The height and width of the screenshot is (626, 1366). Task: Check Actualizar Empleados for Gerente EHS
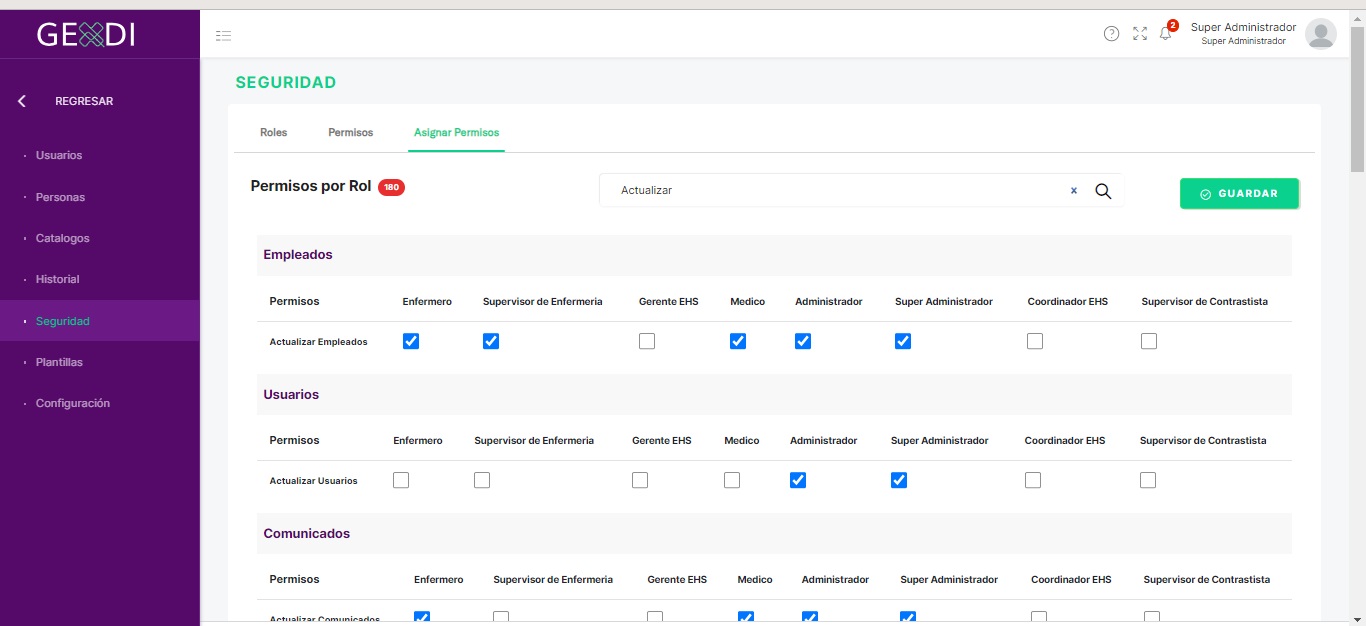[x=647, y=341]
